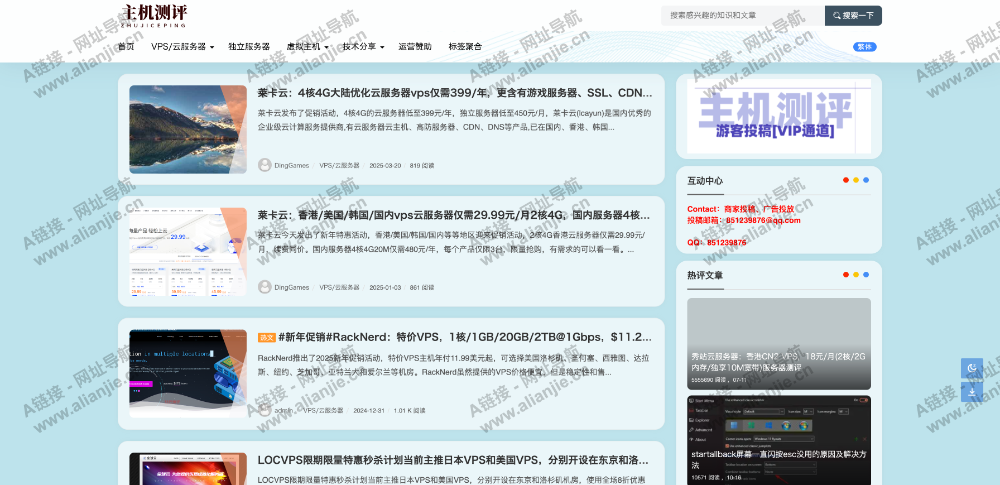Toggle dark mode with the moon icon

pyautogui.click(x=971, y=368)
